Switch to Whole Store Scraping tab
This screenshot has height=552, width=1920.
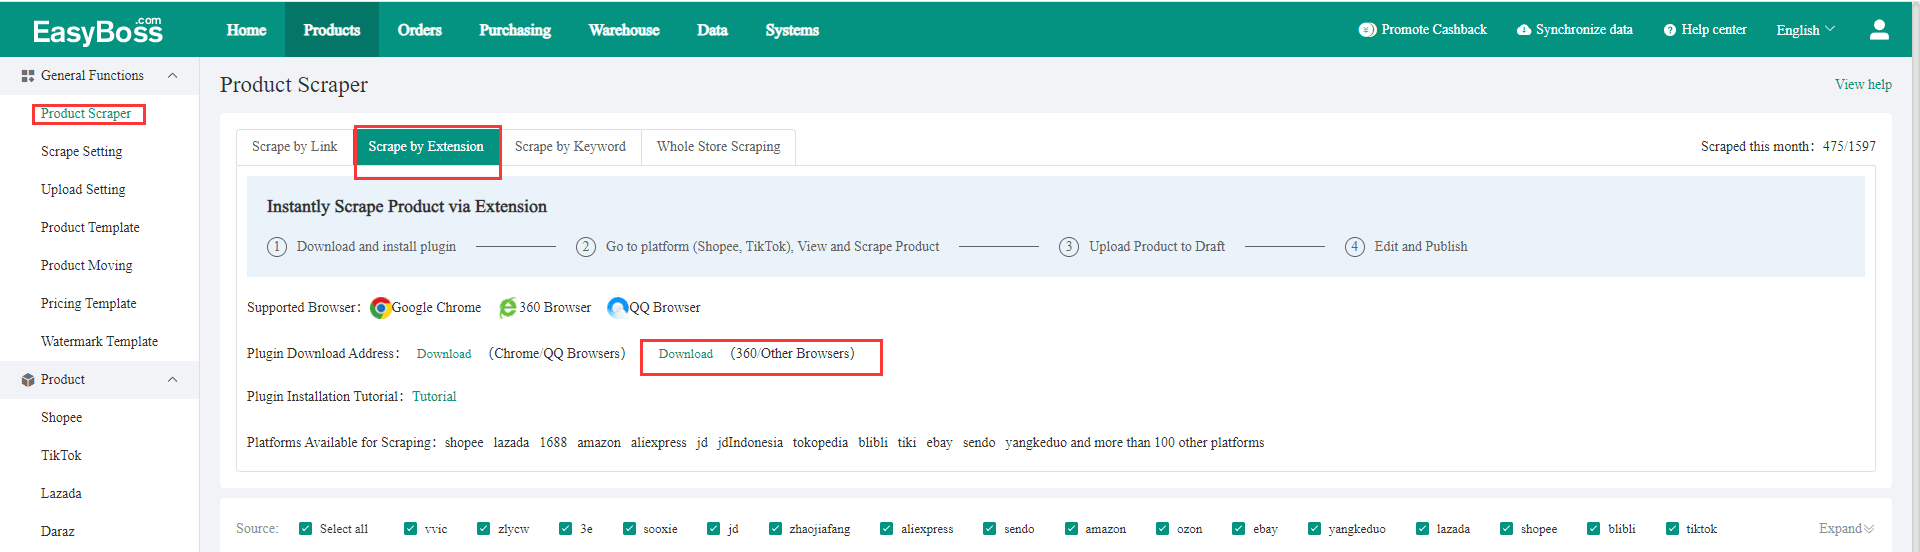click(718, 147)
